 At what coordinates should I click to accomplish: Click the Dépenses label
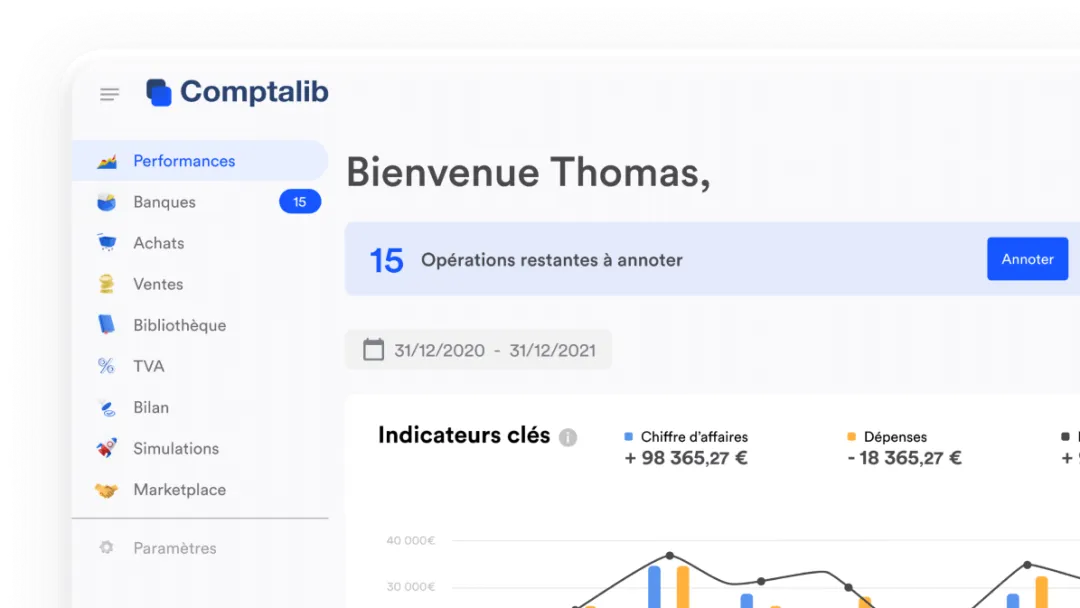pyautogui.click(x=895, y=437)
